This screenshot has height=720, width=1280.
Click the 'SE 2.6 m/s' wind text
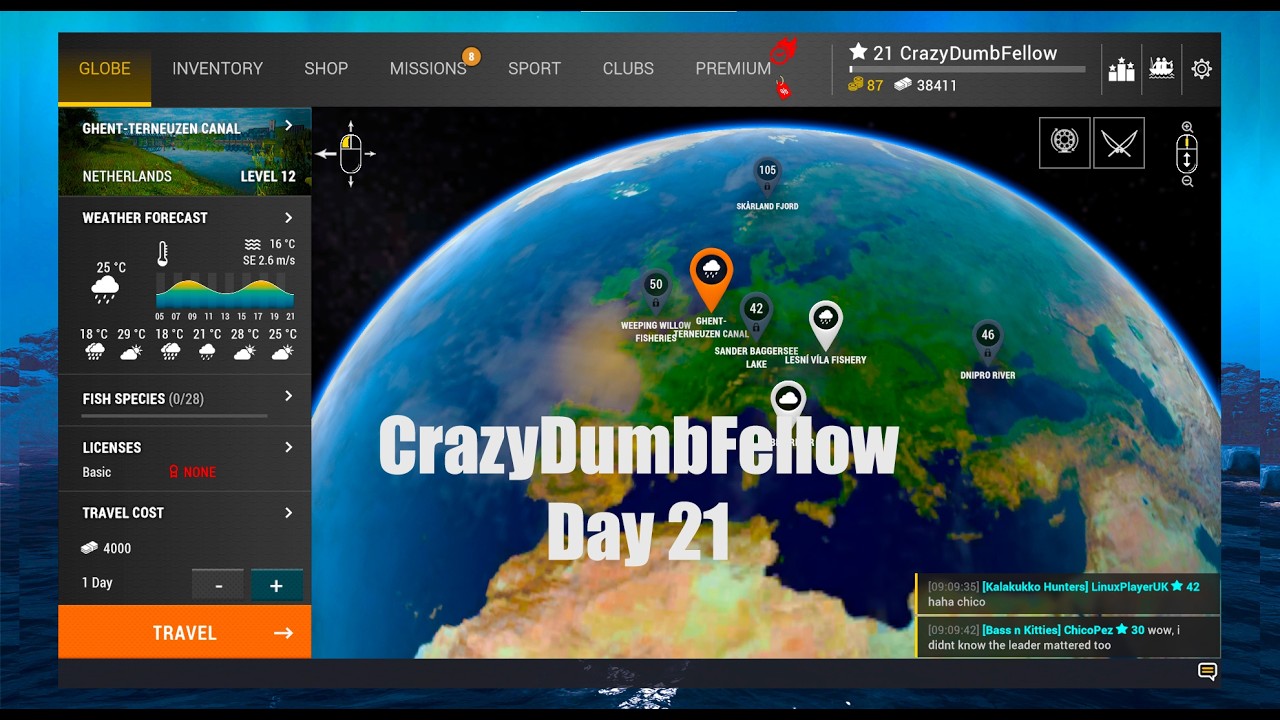tap(269, 260)
